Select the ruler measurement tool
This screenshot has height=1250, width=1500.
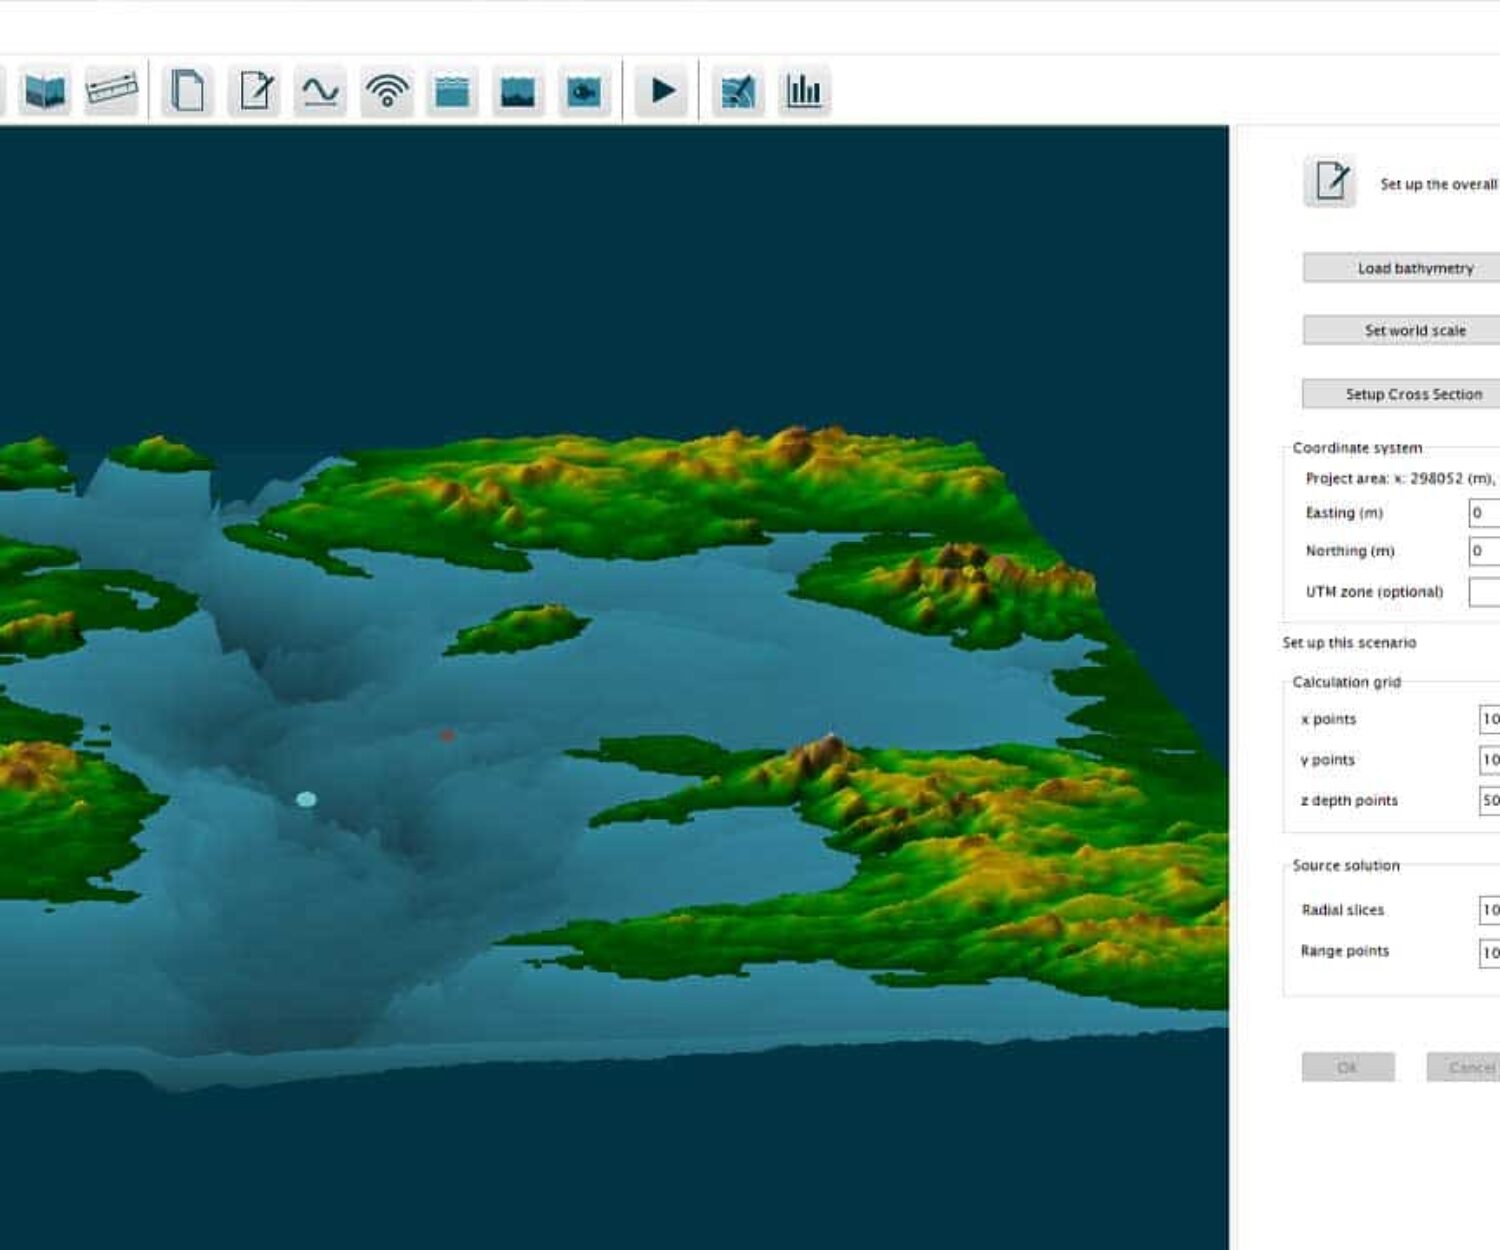click(111, 91)
